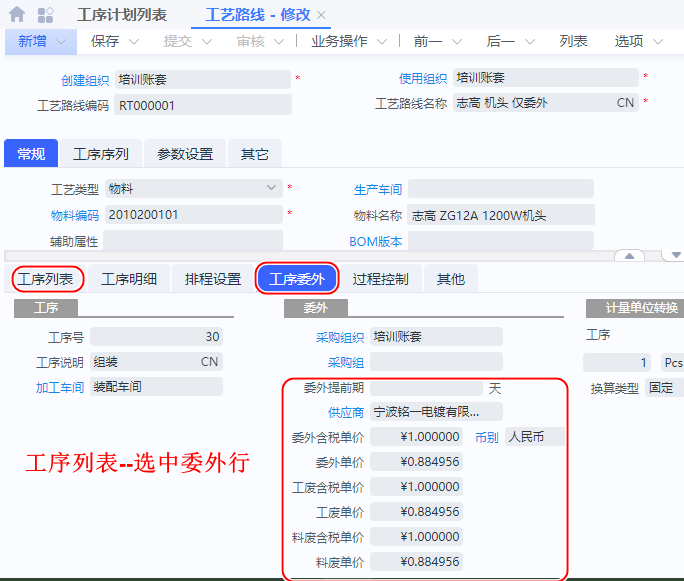
Task: Close the 工艺路线 - 修改 tab
Action: (x=321, y=16)
